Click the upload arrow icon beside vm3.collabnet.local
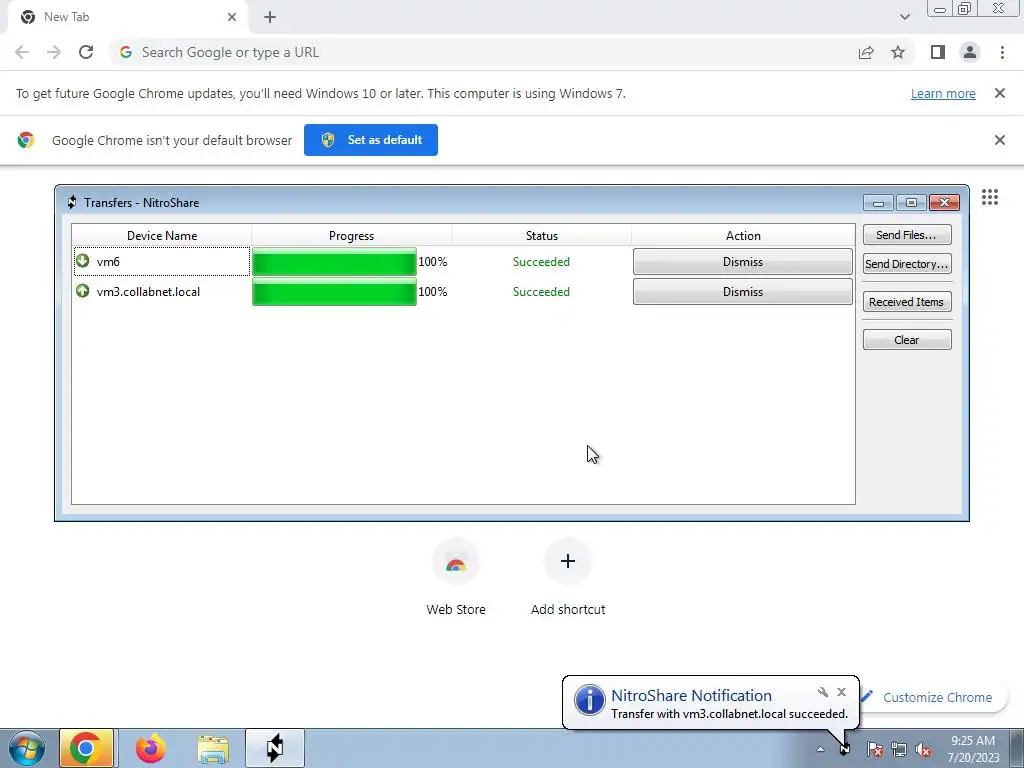1024x768 pixels. tap(82, 291)
